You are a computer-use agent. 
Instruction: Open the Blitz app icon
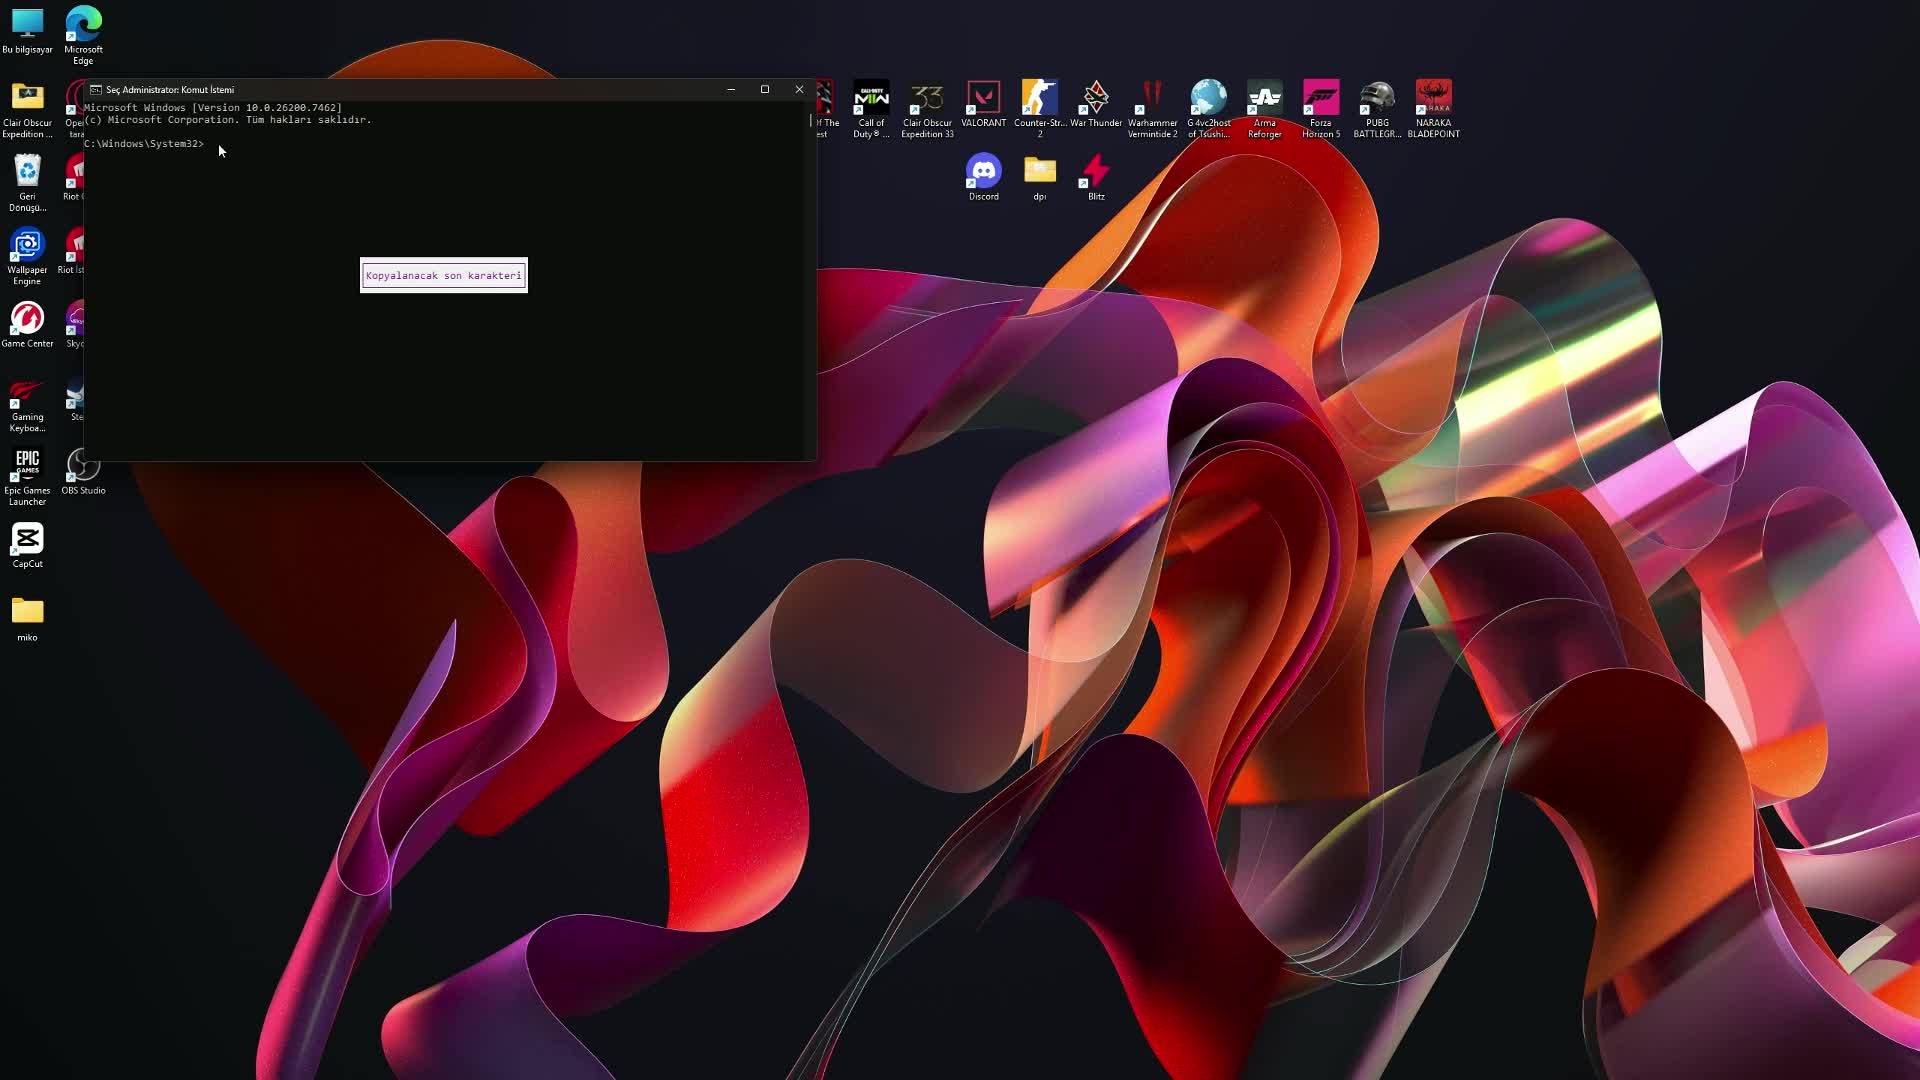[x=1096, y=172]
